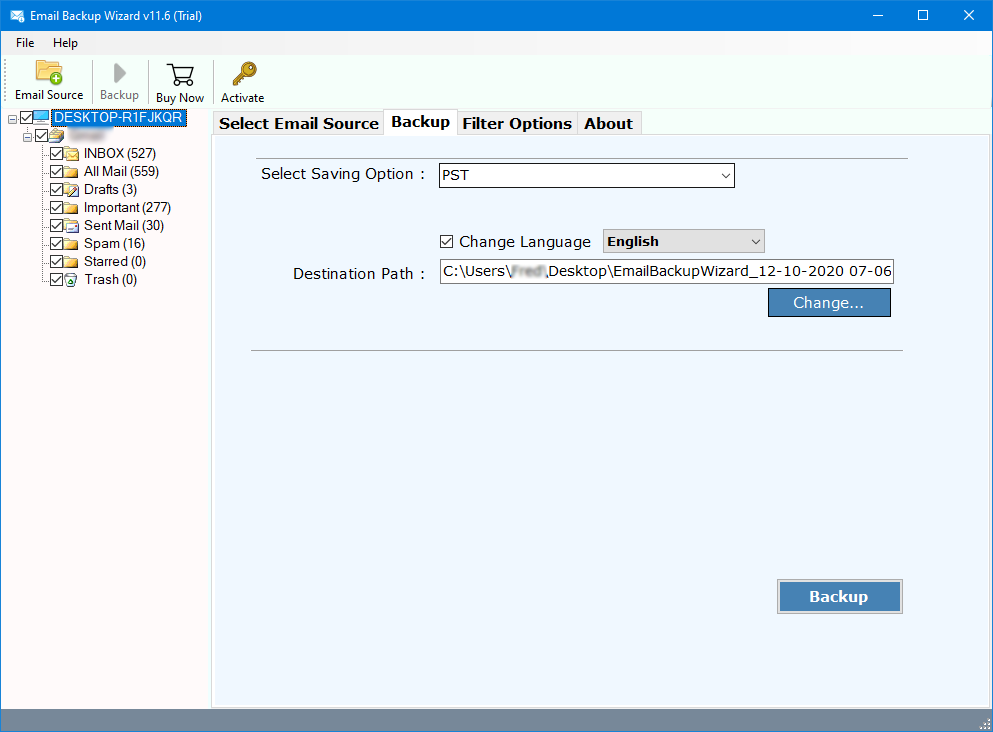Select Important (277) folder label
This screenshot has width=993, height=732.
pos(127,208)
